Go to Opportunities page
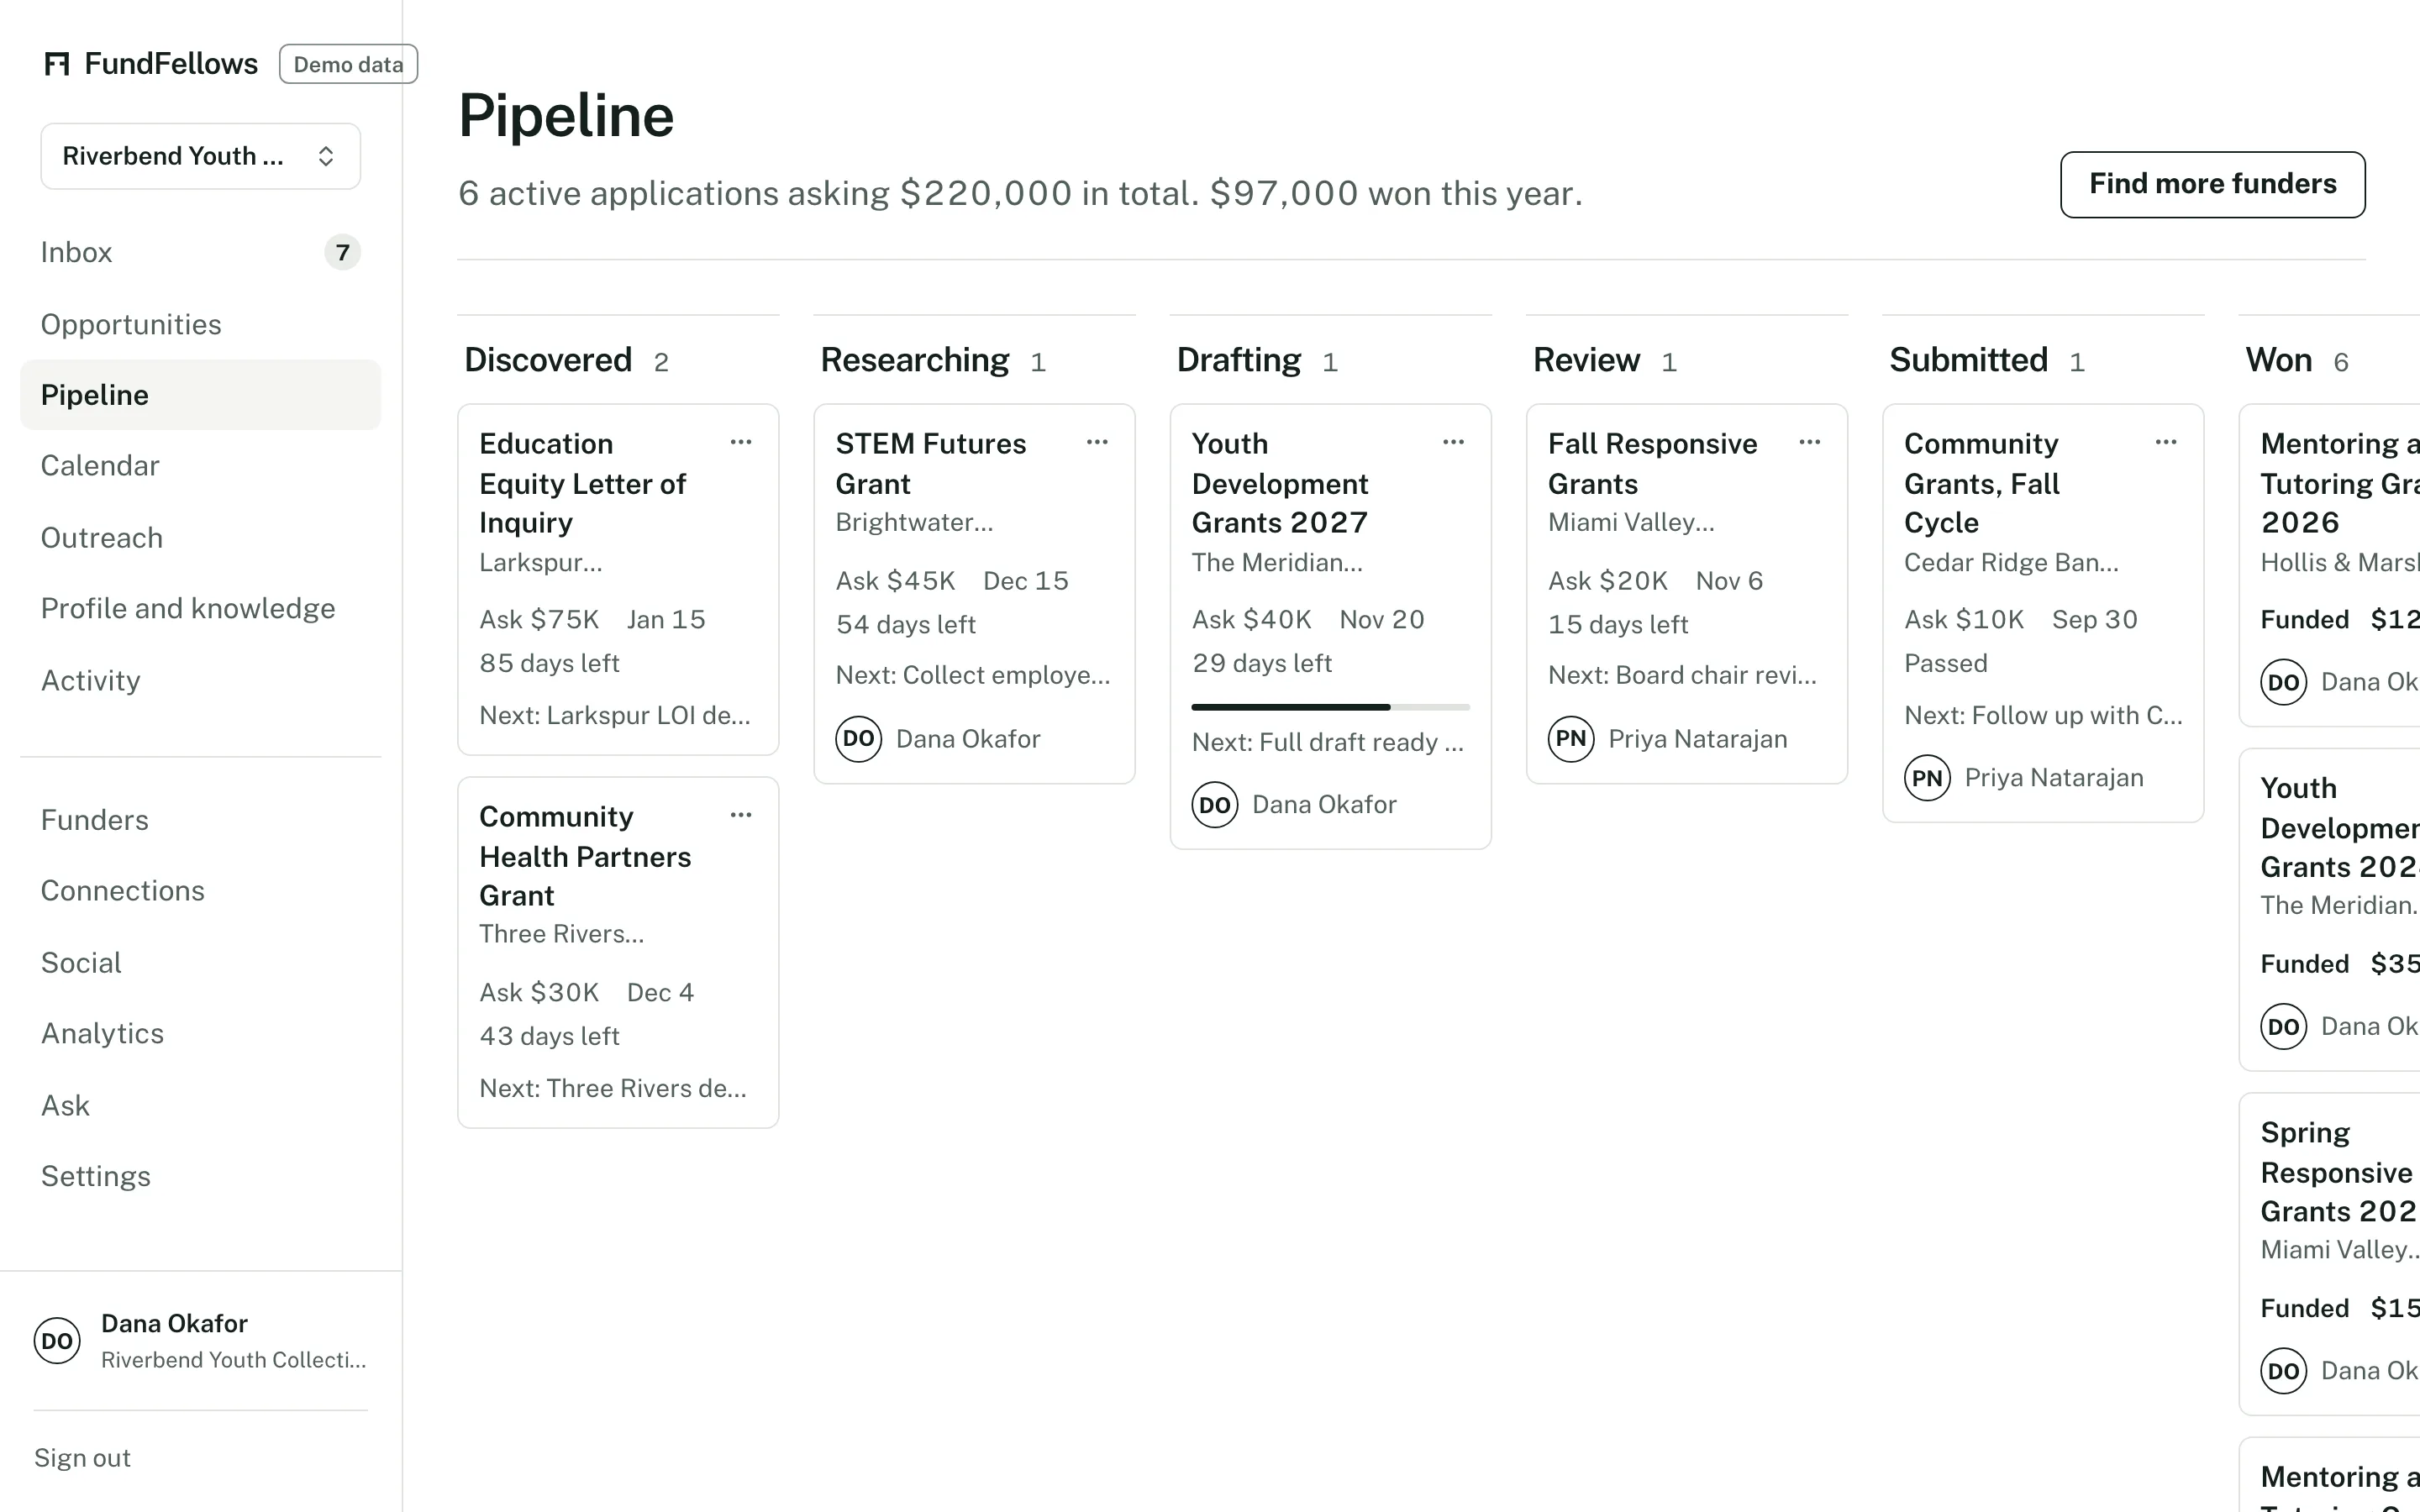This screenshot has height=1512, width=2420. 200,324
